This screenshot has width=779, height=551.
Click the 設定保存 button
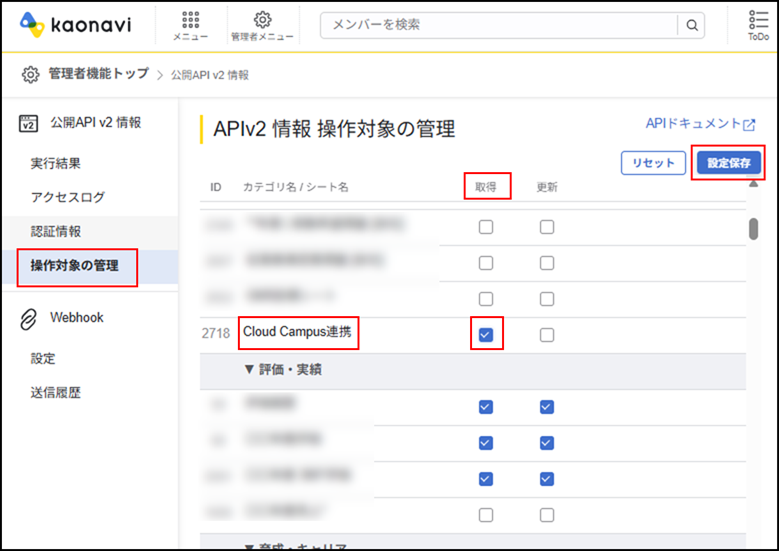click(x=728, y=163)
